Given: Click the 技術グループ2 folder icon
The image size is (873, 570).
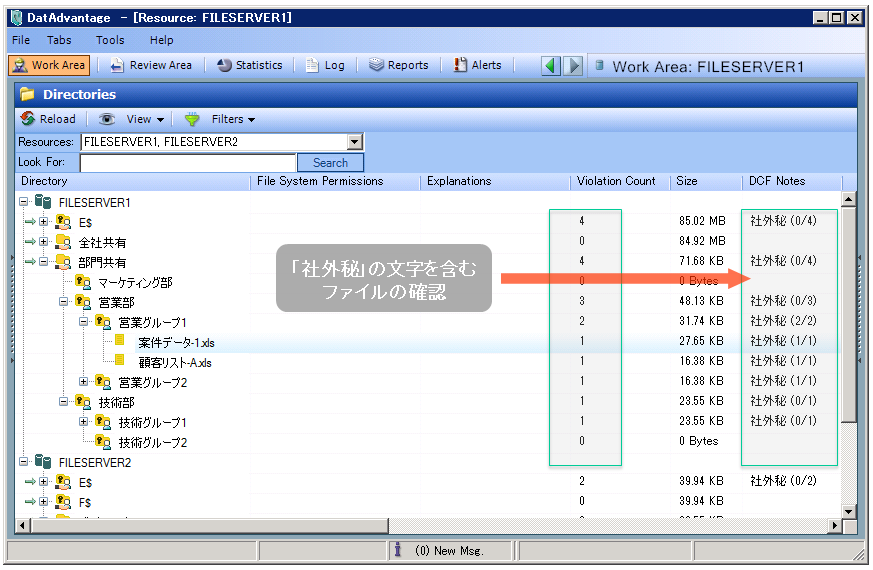Looking at the screenshot, I should point(103,442).
